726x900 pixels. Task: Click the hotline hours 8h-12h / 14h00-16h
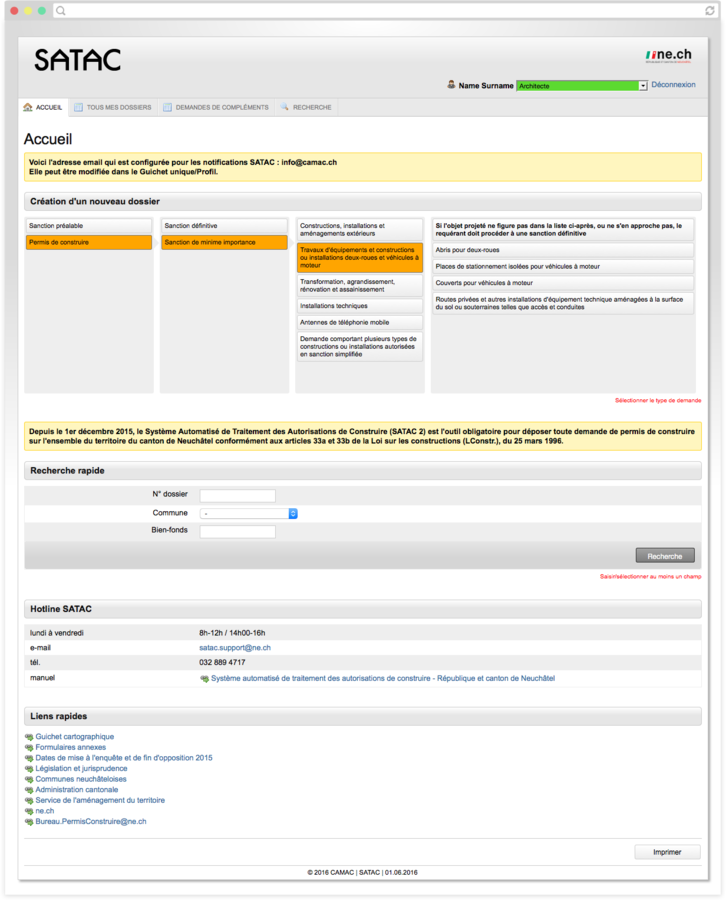pyautogui.click(x=232, y=633)
